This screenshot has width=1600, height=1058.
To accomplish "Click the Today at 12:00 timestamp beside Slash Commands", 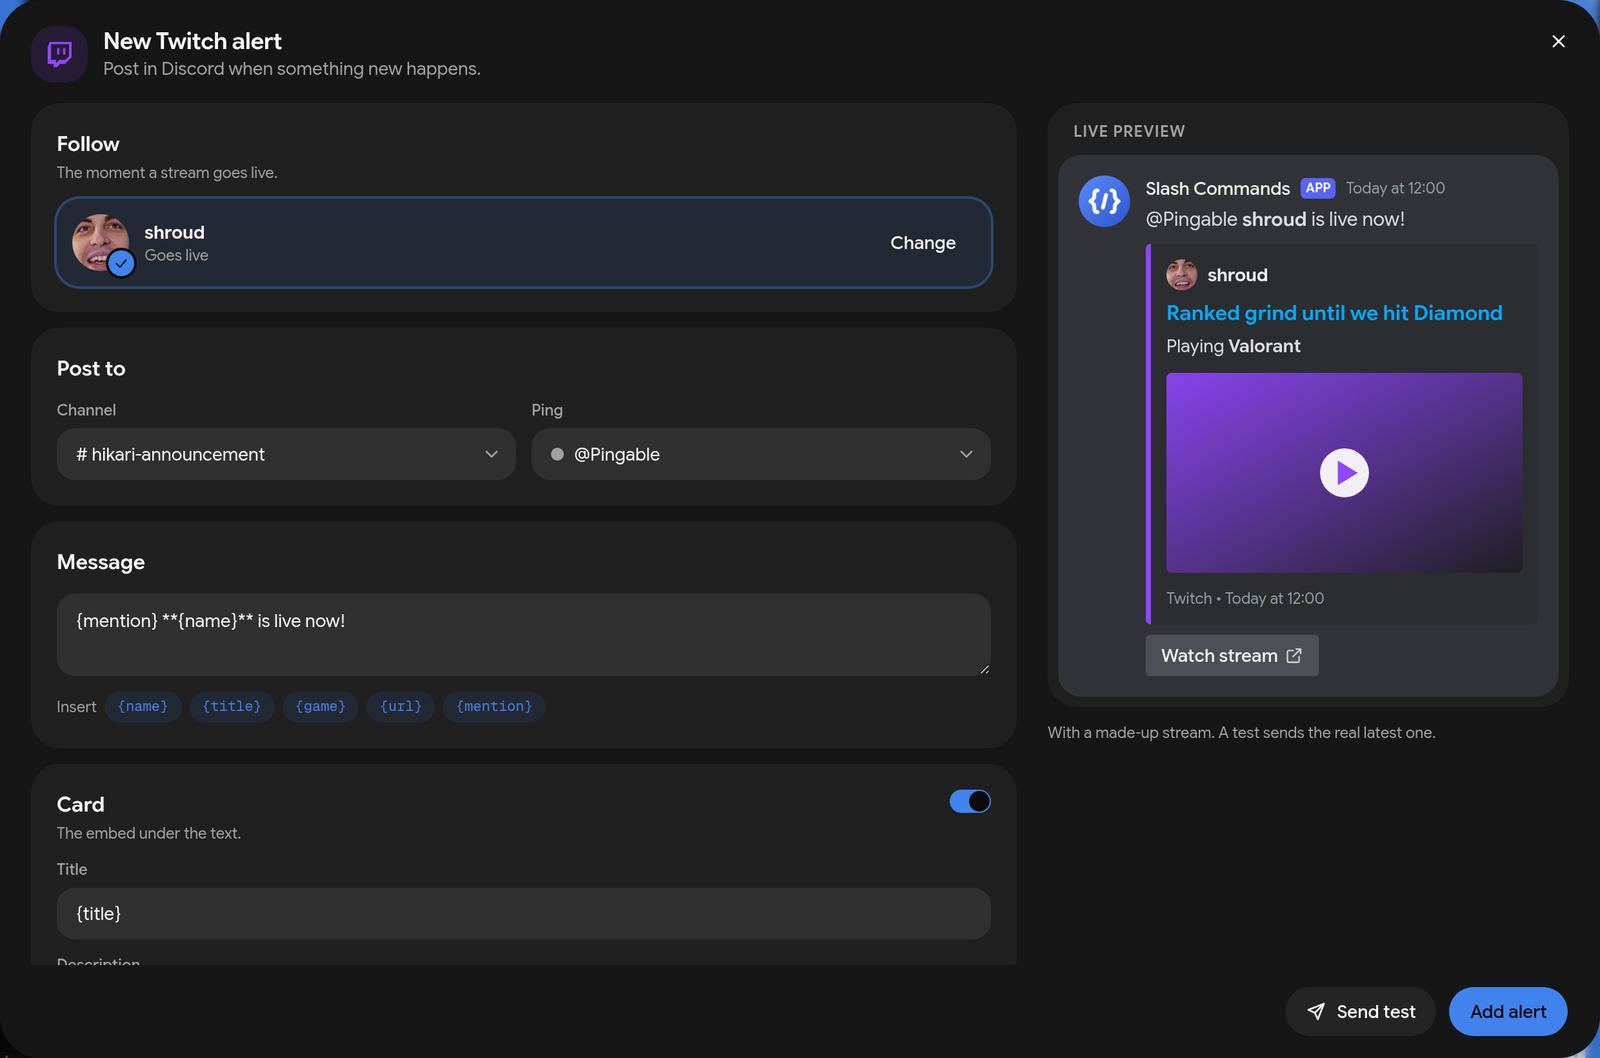I will click(x=1395, y=188).
